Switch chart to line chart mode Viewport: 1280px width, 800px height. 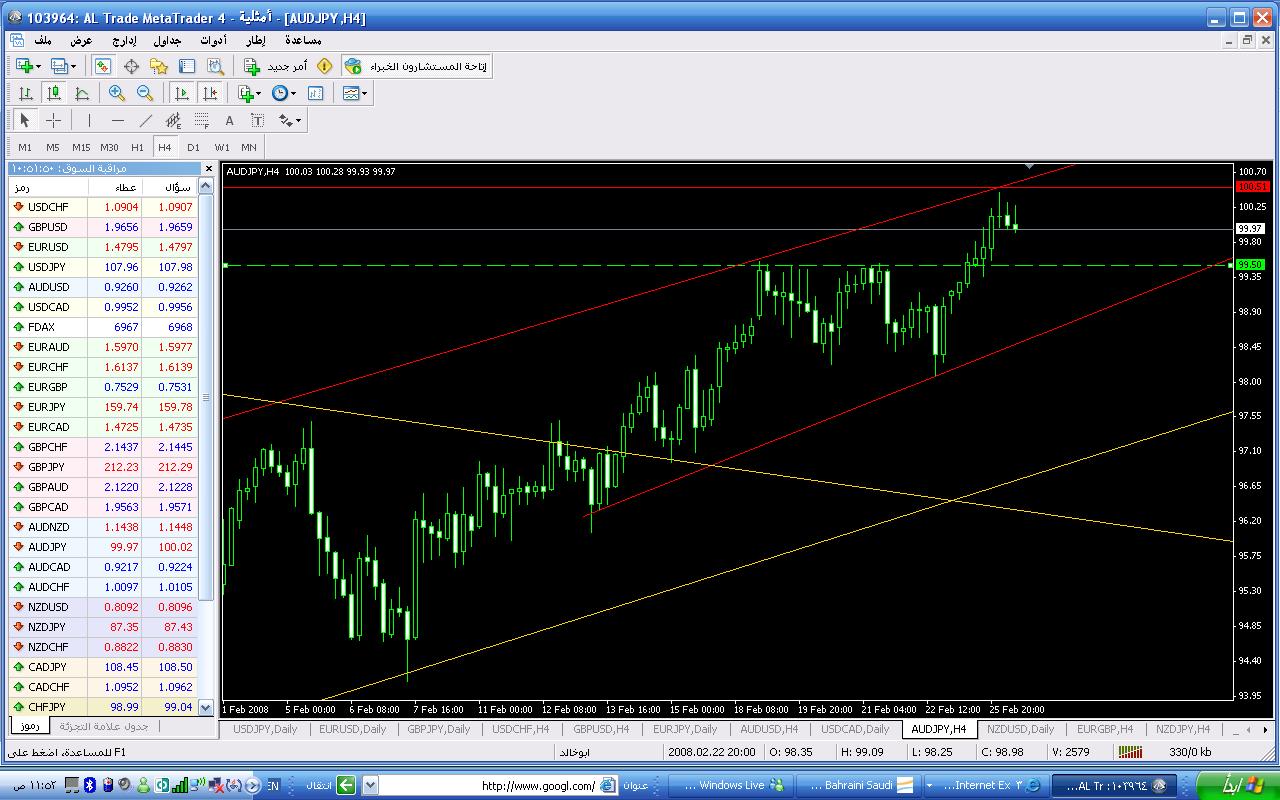tap(82, 93)
